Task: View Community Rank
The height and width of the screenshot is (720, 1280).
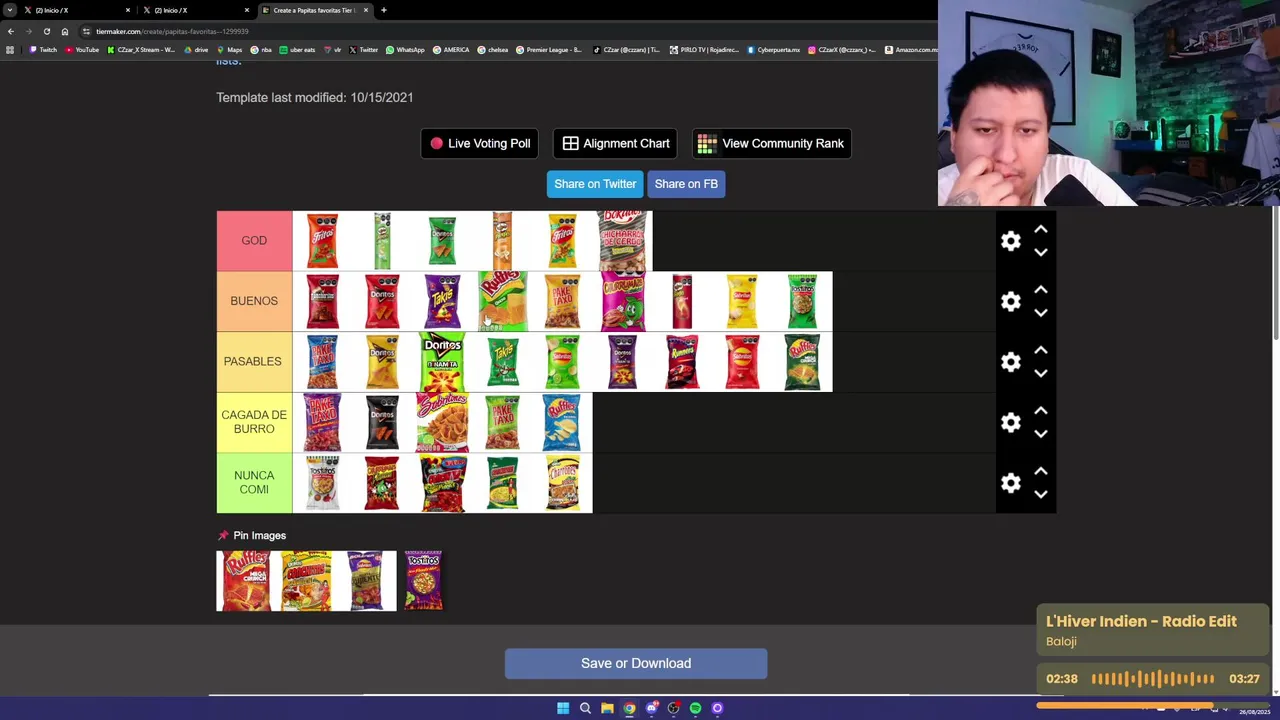Action: 771,143
